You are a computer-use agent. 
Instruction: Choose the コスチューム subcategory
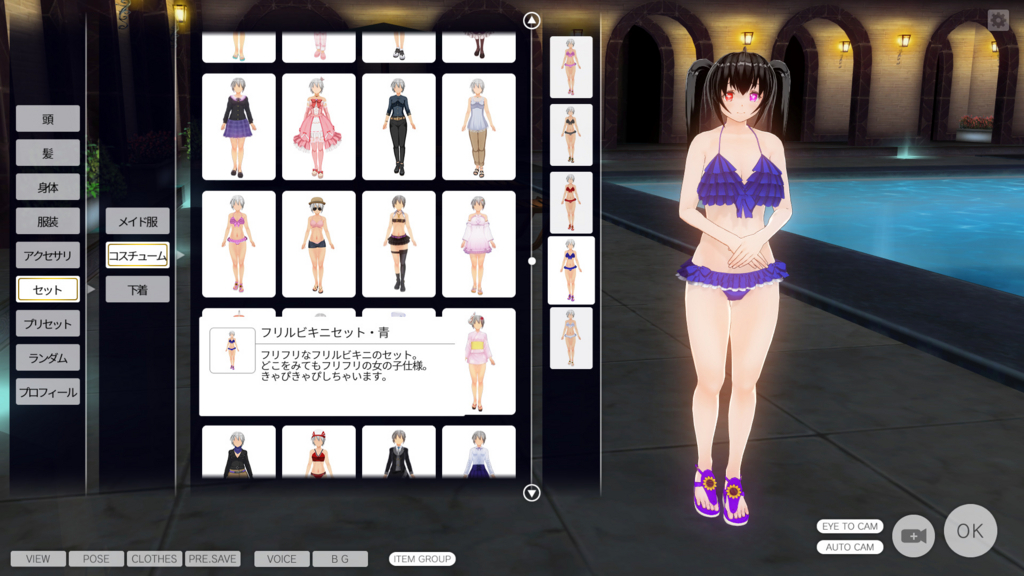138,255
